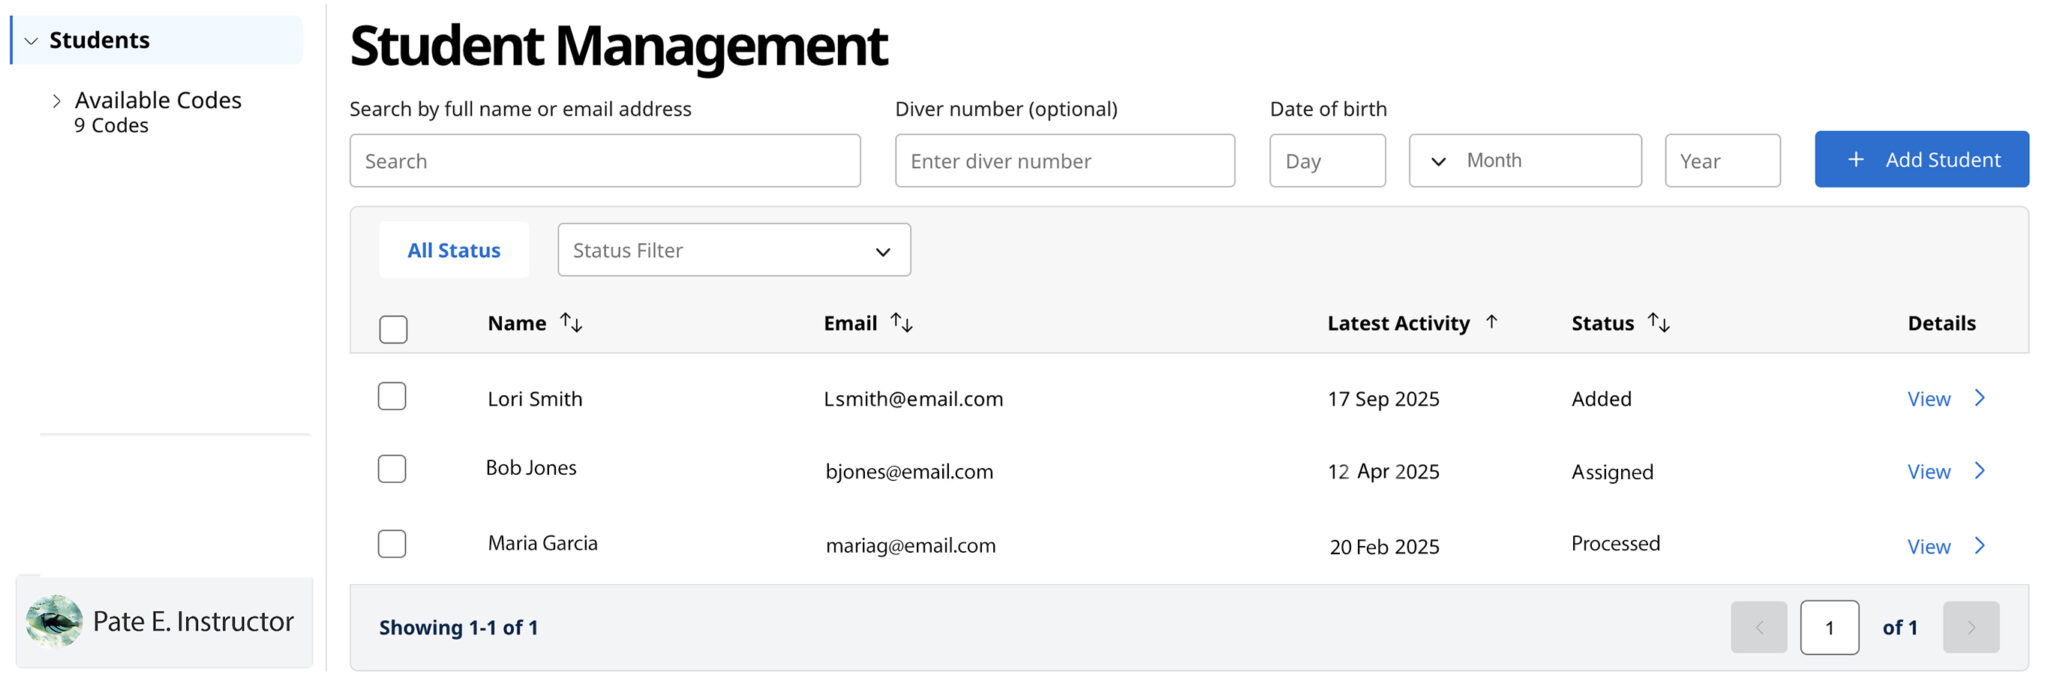
Task: Go to the next page arrow
Action: (x=1970, y=627)
